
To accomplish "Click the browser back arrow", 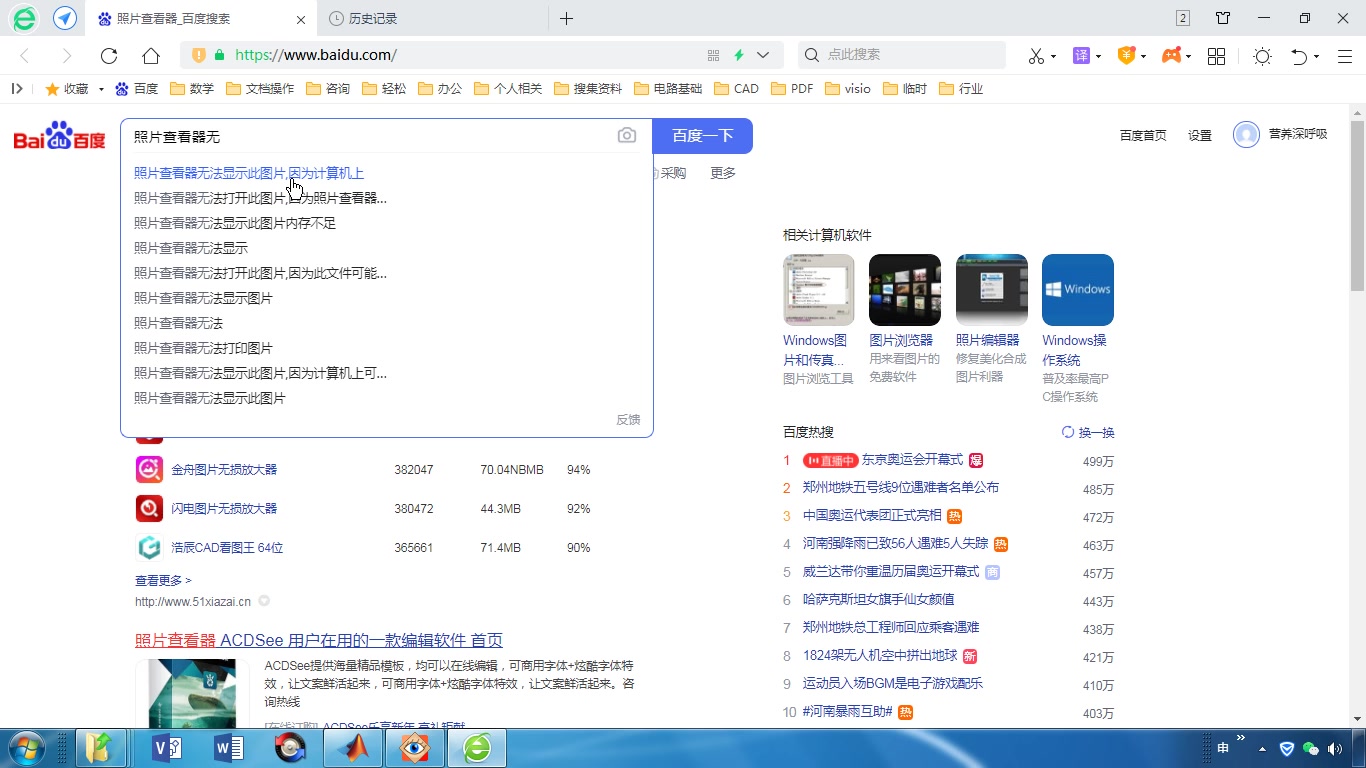I will click(25, 56).
